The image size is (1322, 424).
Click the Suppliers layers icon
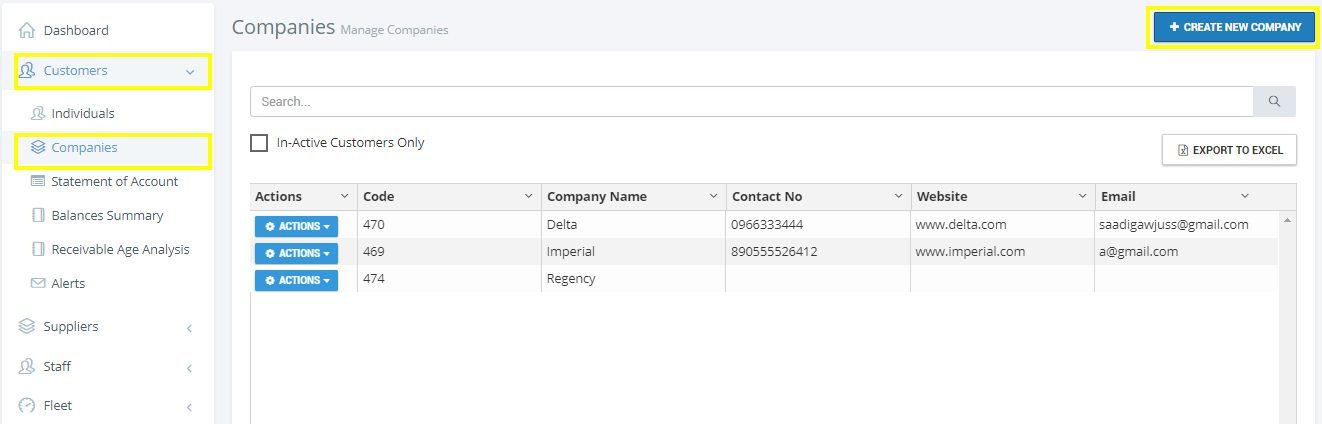tap(27, 327)
